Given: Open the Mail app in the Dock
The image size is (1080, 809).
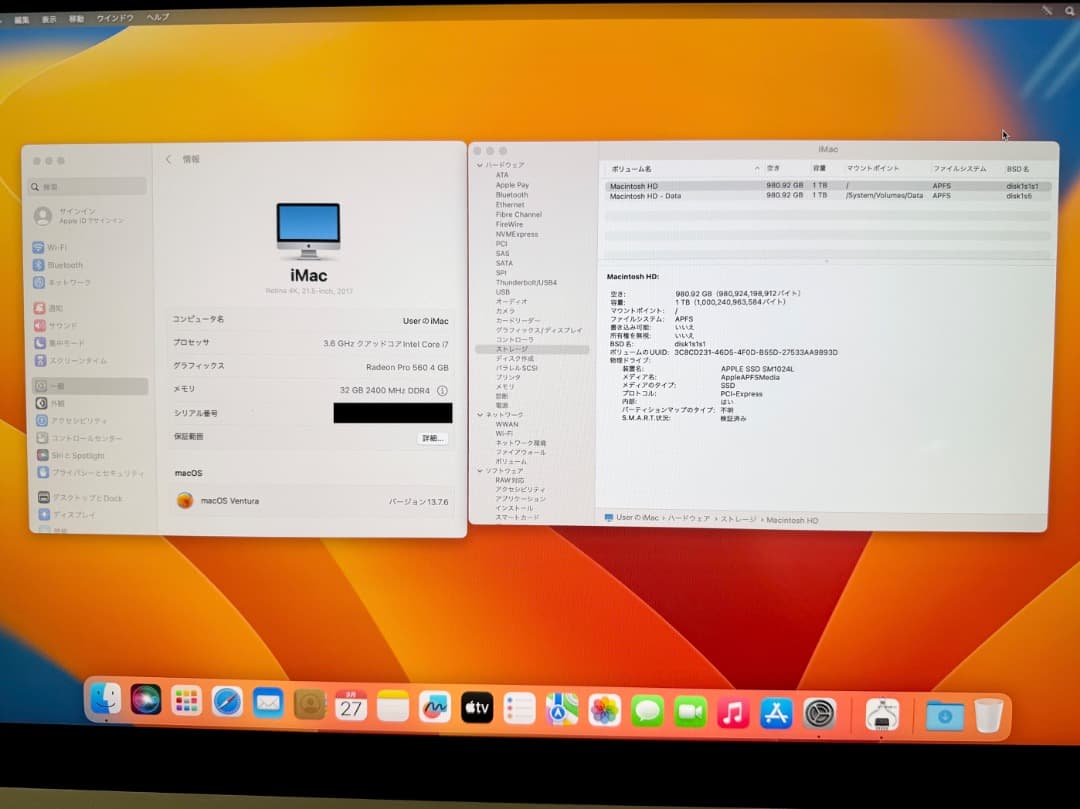Looking at the screenshot, I should (x=268, y=704).
